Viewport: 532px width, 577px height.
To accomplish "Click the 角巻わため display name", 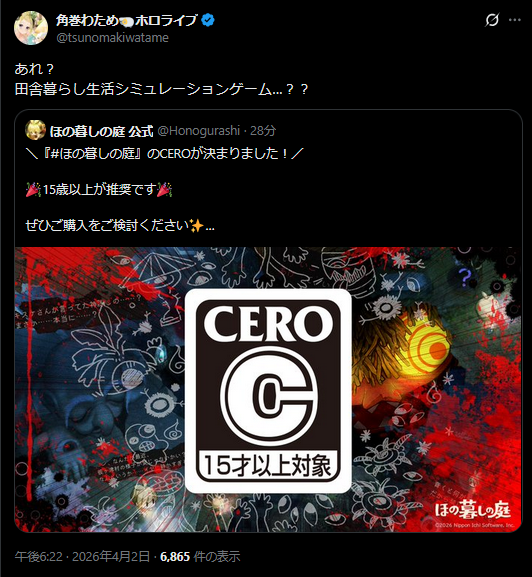I will 87,21.
